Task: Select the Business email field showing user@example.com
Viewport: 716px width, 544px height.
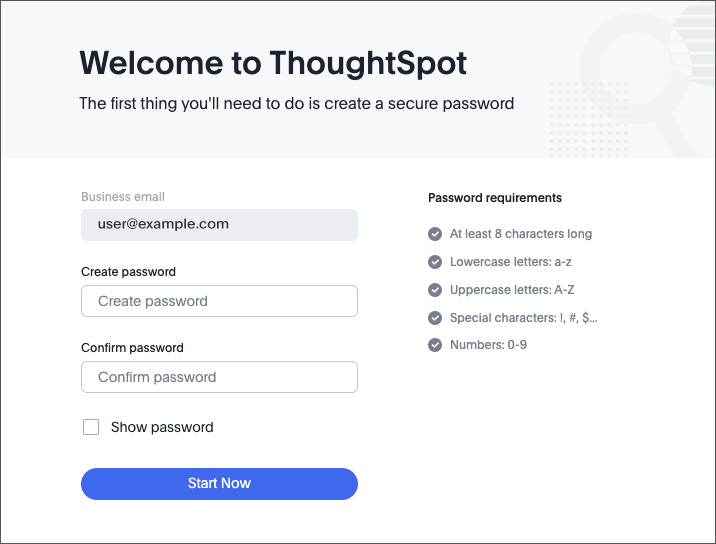Action: [x=219, y=225]
